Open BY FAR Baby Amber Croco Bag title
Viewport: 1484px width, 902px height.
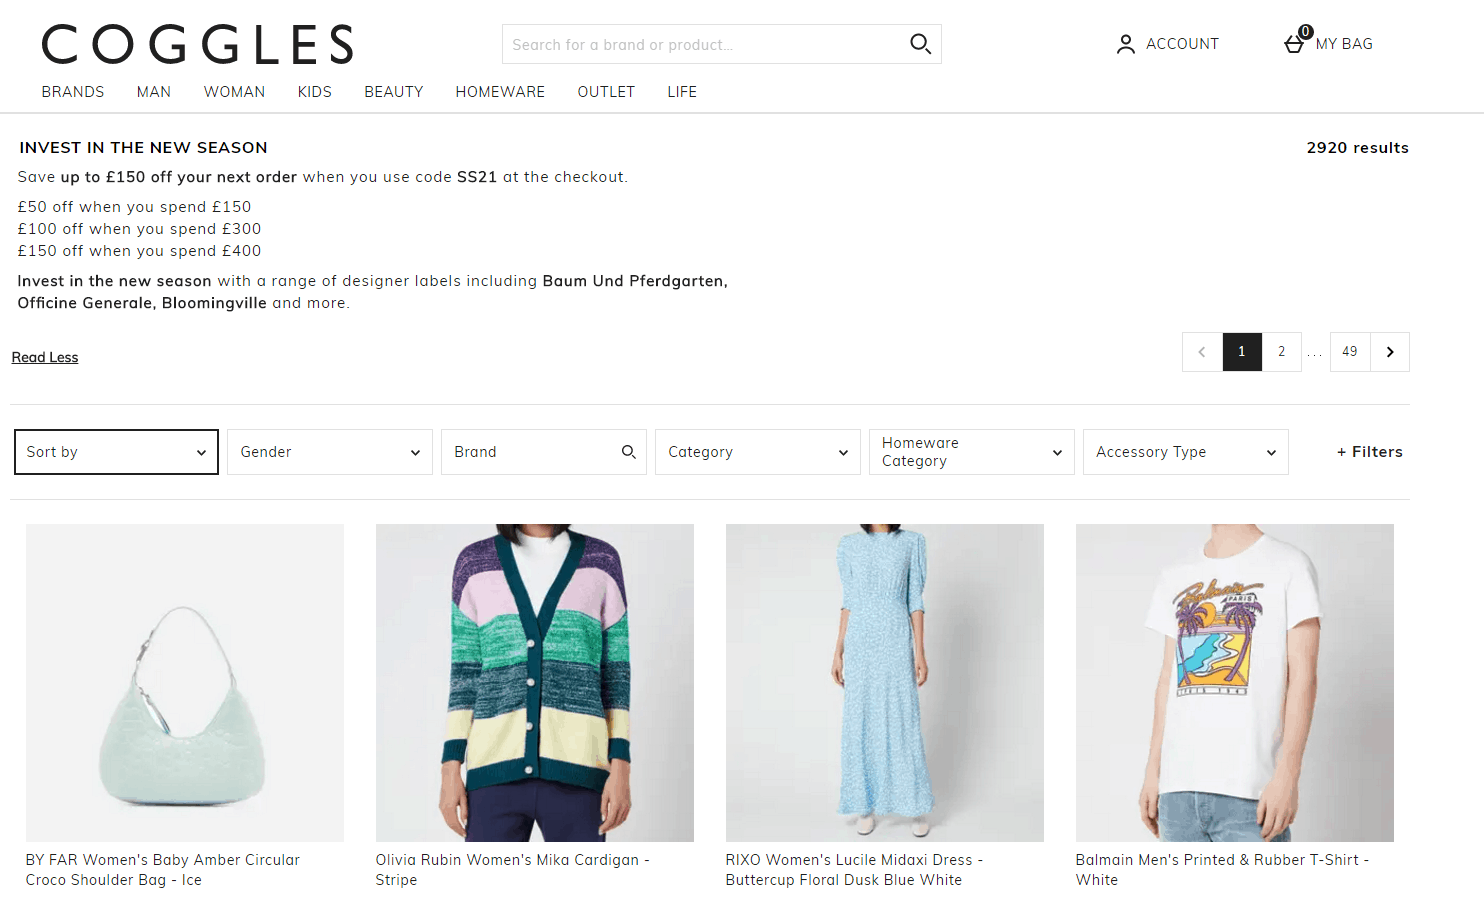coord(163,870)
